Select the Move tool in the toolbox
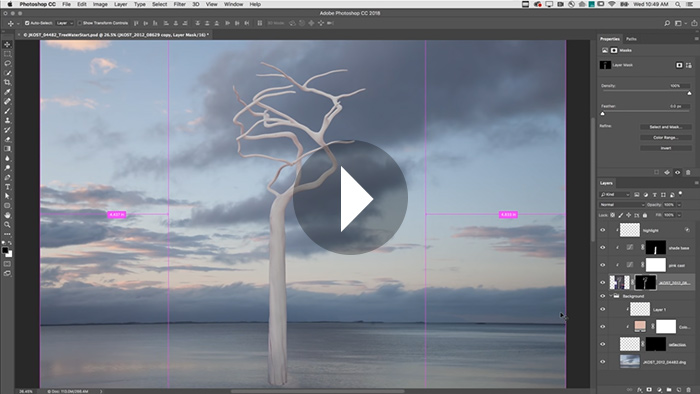Viewport: 700px width, 394px height. (x=7, y=45)
